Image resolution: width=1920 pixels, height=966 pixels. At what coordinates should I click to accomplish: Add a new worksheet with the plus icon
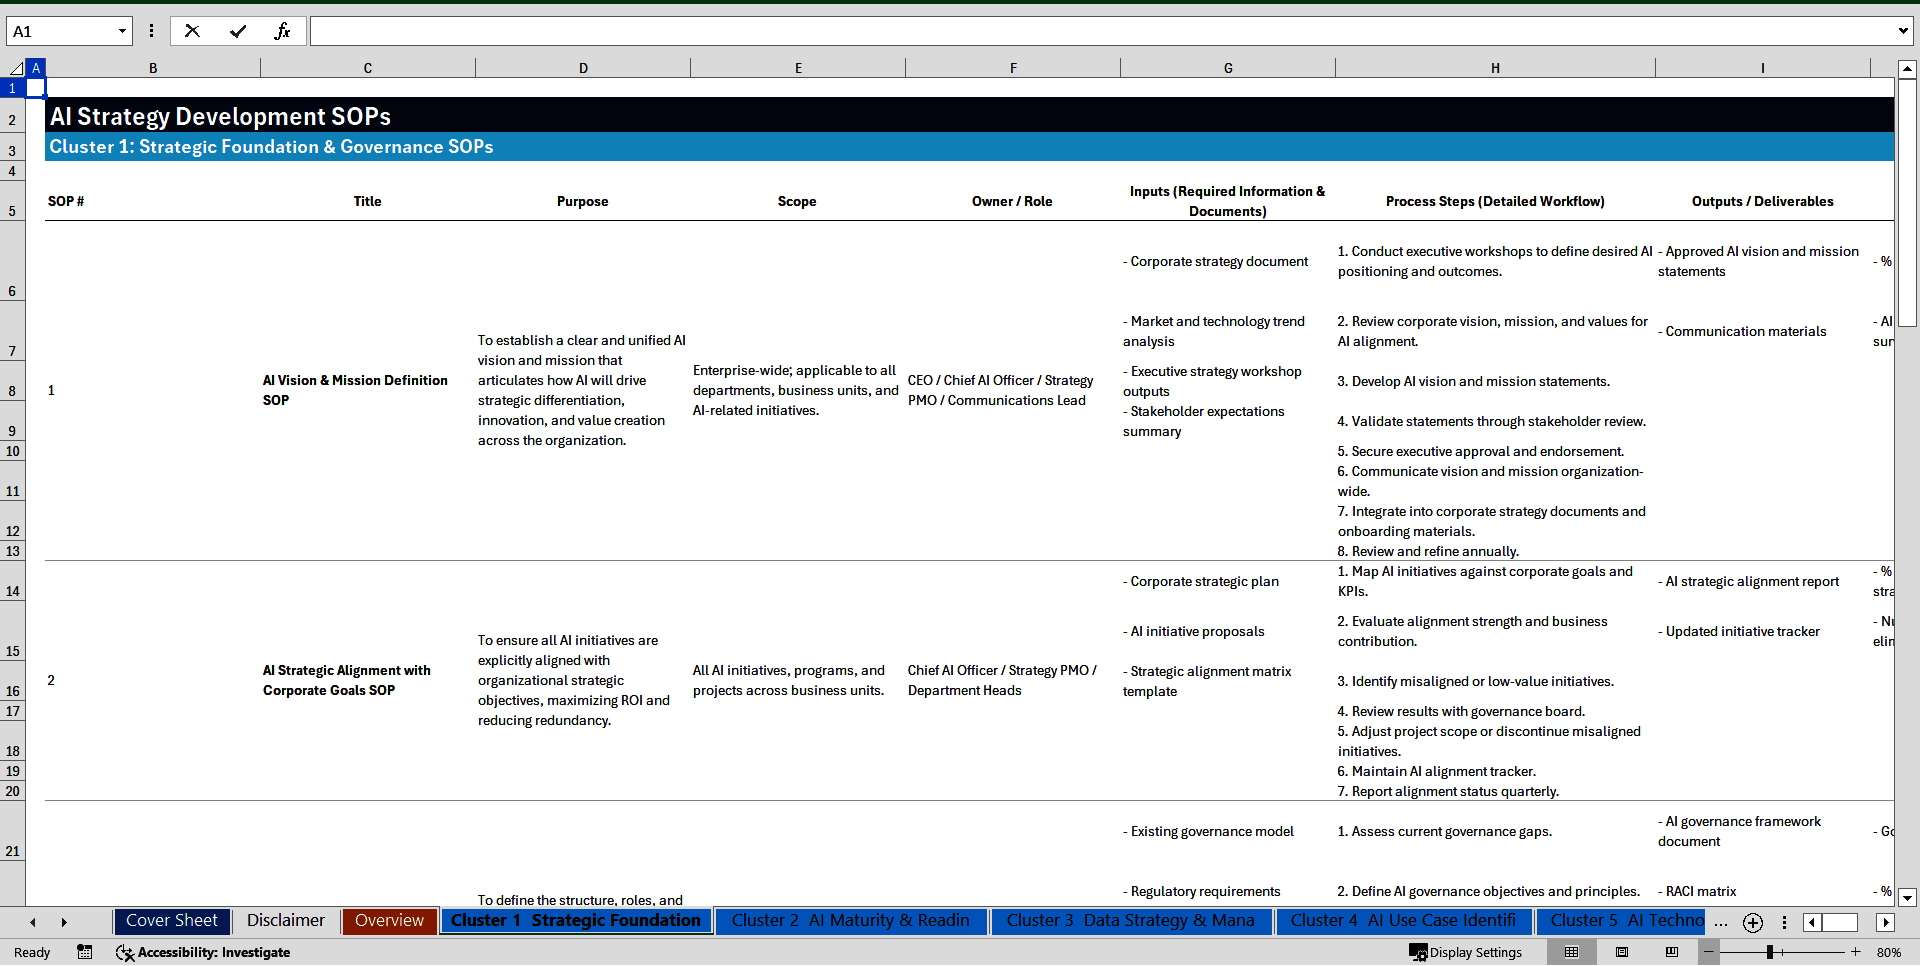click(x=1752, y=922)
